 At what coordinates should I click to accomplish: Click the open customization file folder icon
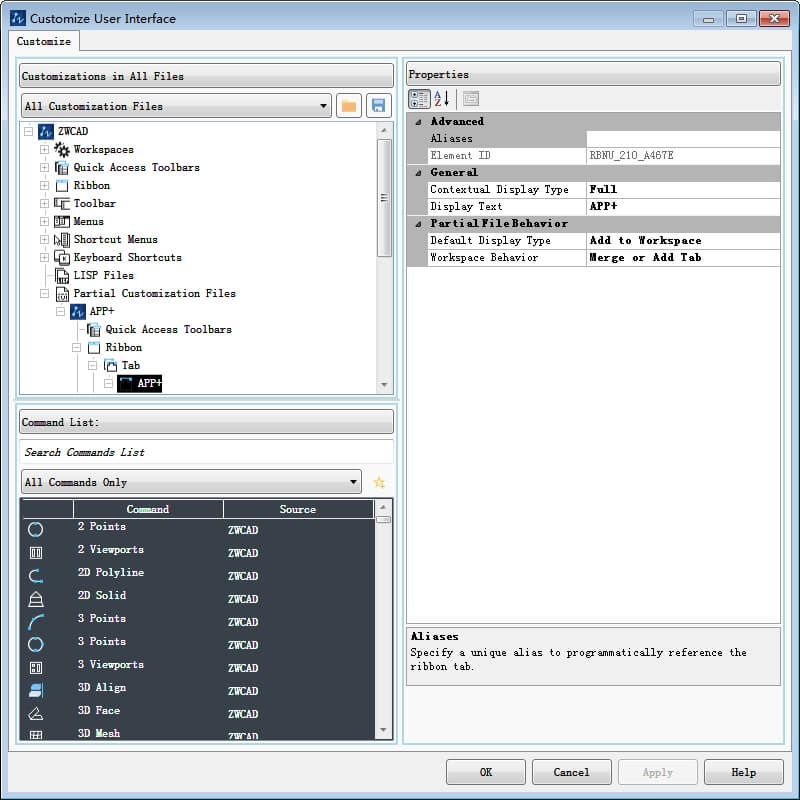click(349, 106)
